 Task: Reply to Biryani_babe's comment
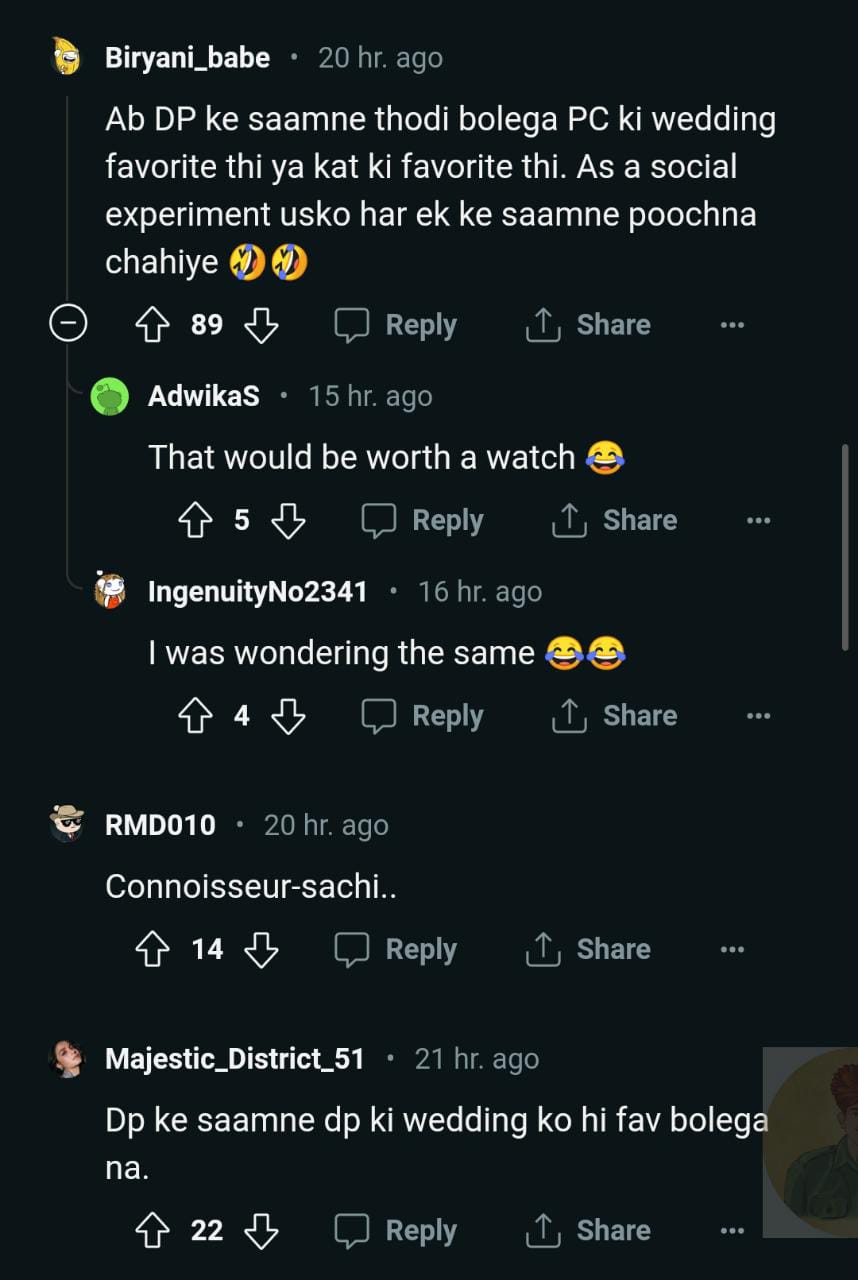396,325
